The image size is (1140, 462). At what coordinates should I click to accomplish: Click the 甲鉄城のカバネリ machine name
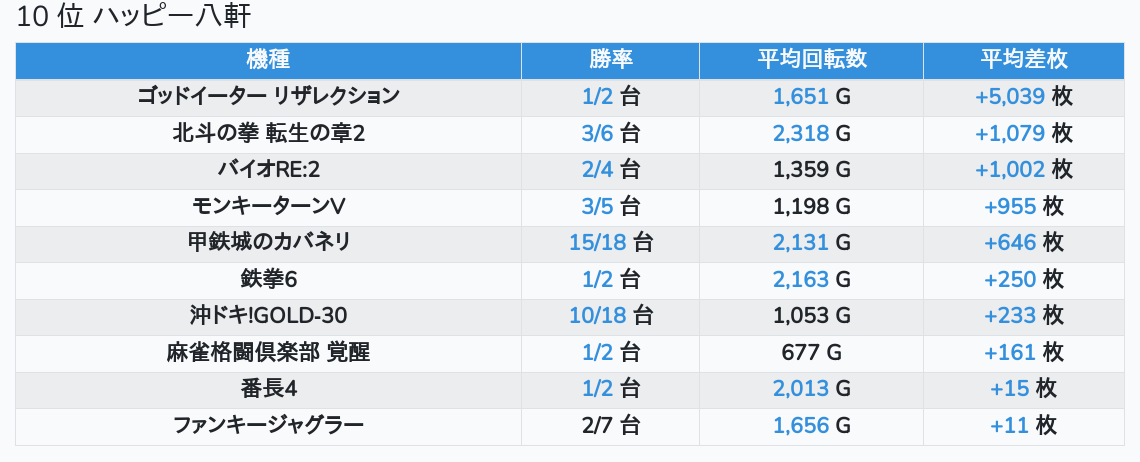pyautogui.click(x=268, y=242)
